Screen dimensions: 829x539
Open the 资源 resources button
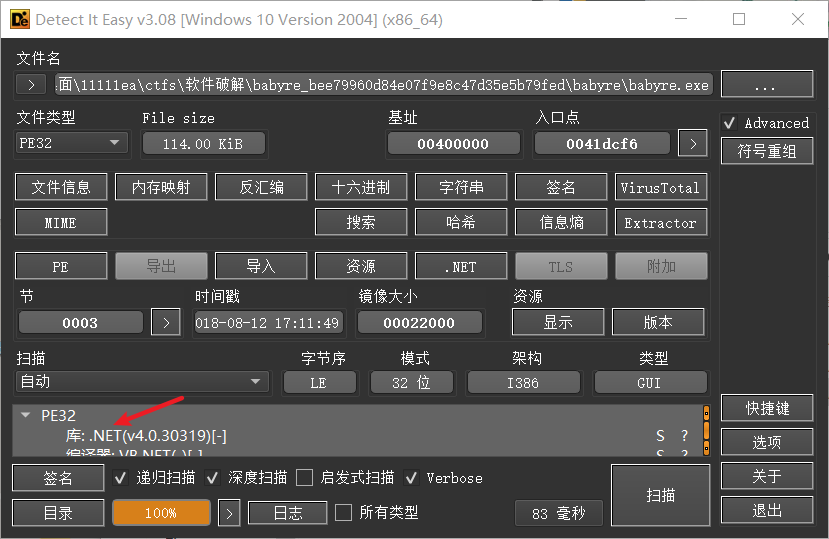coord(361,266)
